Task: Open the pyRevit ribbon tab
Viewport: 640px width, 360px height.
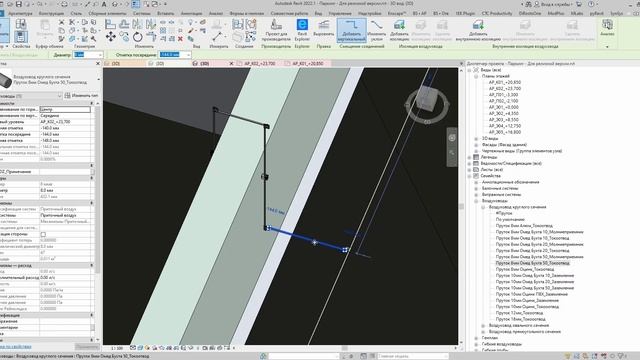Action: 596,13
